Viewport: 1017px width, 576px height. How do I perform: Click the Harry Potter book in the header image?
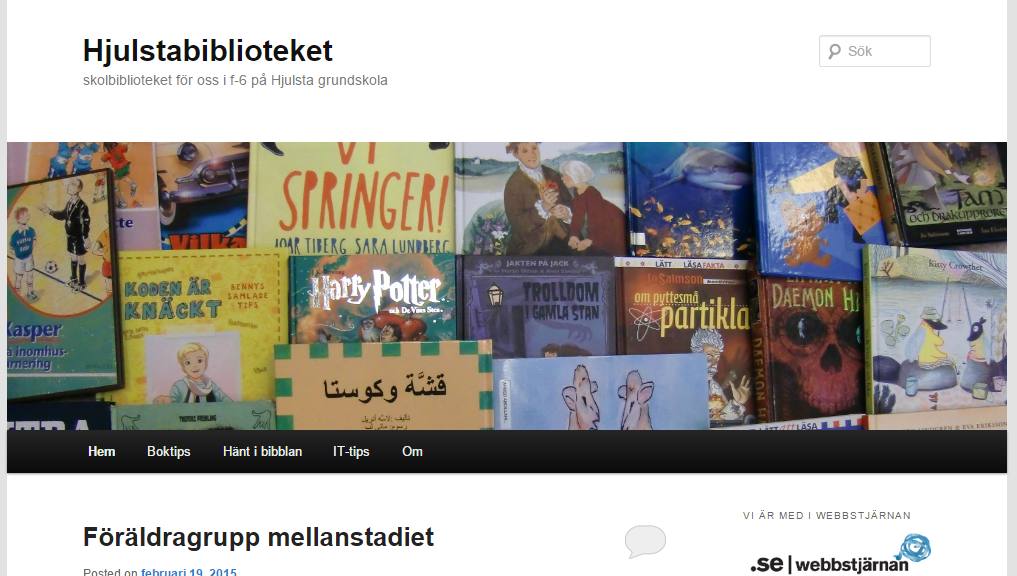[x=373, y=297]
